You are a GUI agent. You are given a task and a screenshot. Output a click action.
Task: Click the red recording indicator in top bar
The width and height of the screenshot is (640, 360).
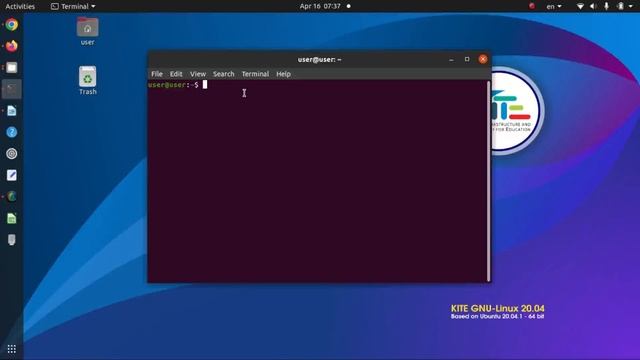point(532,6)
